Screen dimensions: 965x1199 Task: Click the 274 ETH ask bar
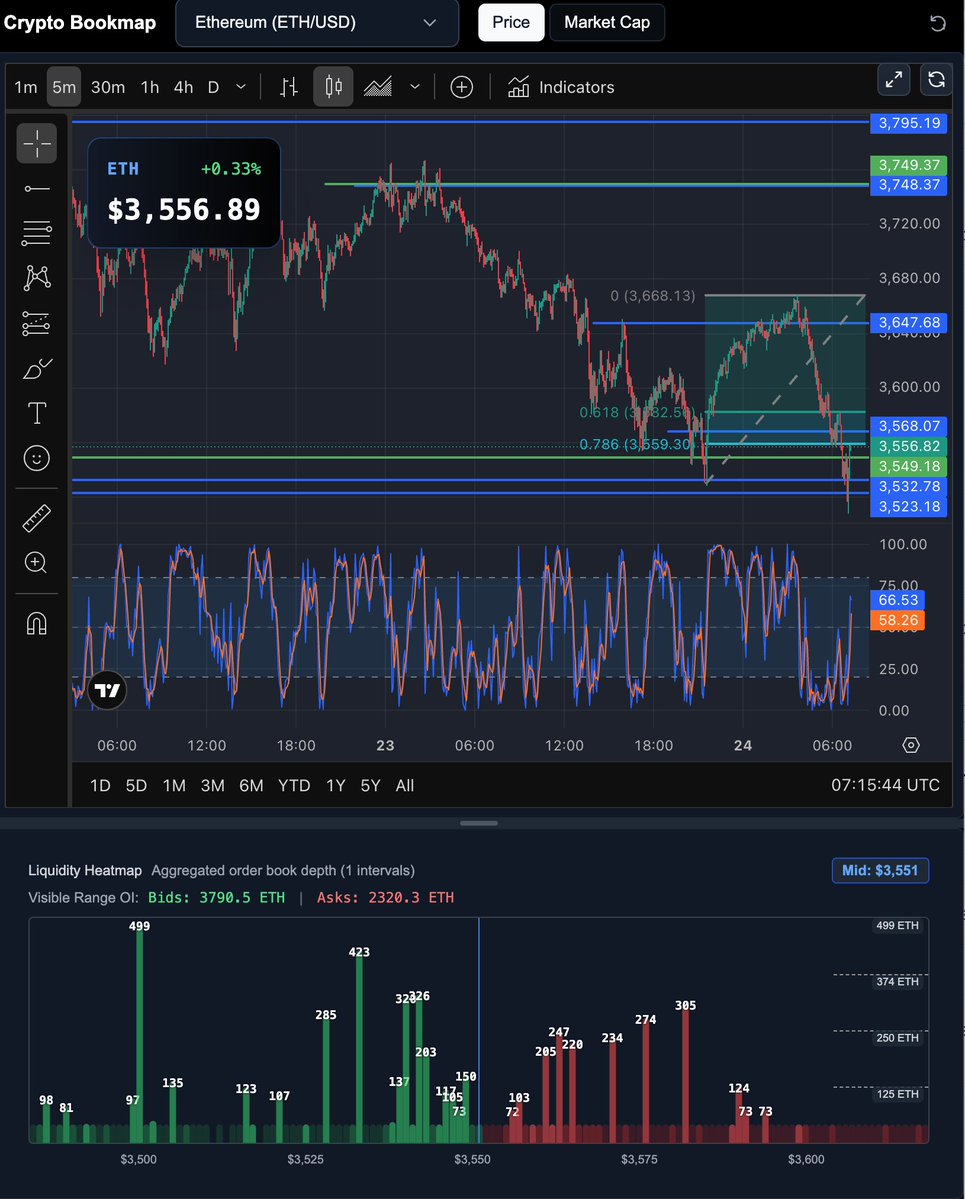pyautogui.click(x=645, y=1084)
